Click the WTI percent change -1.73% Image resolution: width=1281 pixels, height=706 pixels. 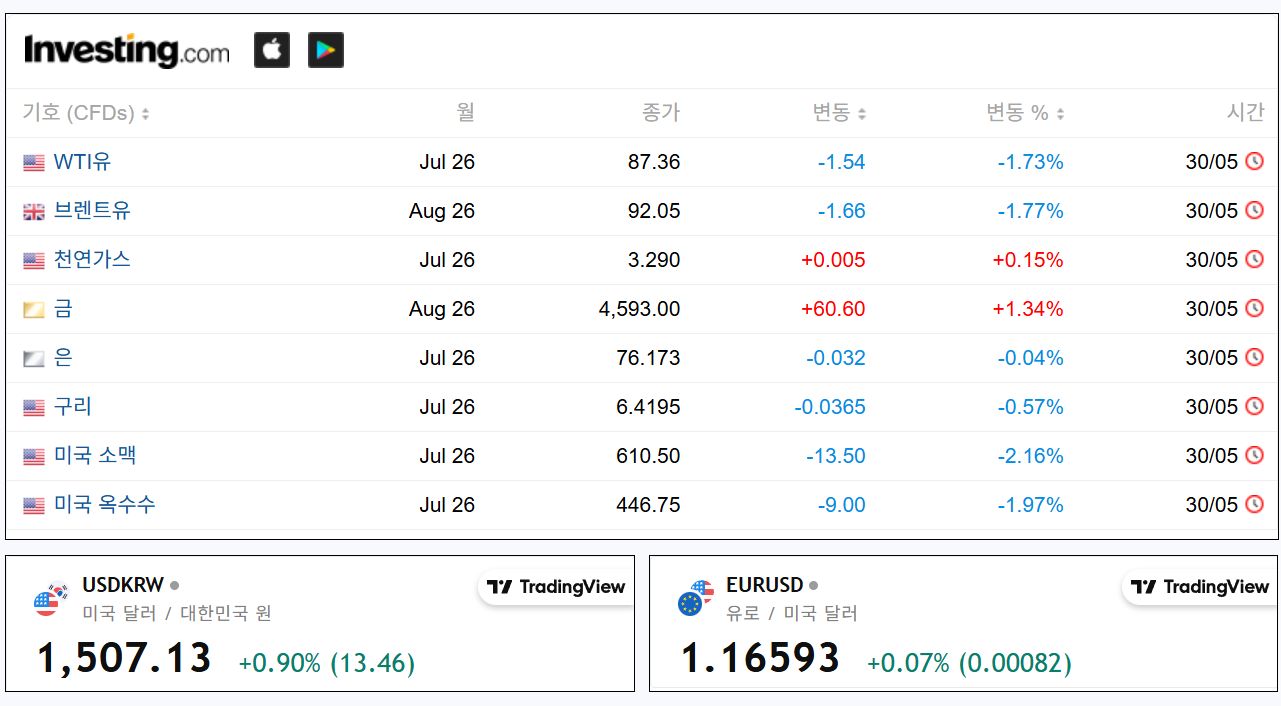[1031, 162]
